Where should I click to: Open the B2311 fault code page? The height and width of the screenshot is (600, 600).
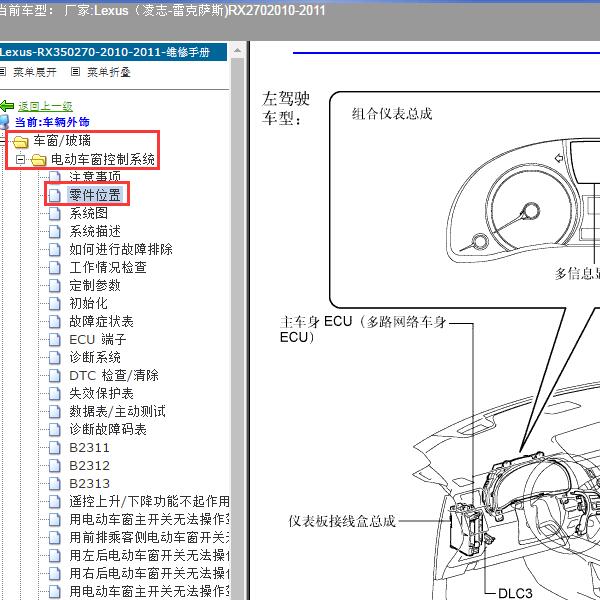90,447
